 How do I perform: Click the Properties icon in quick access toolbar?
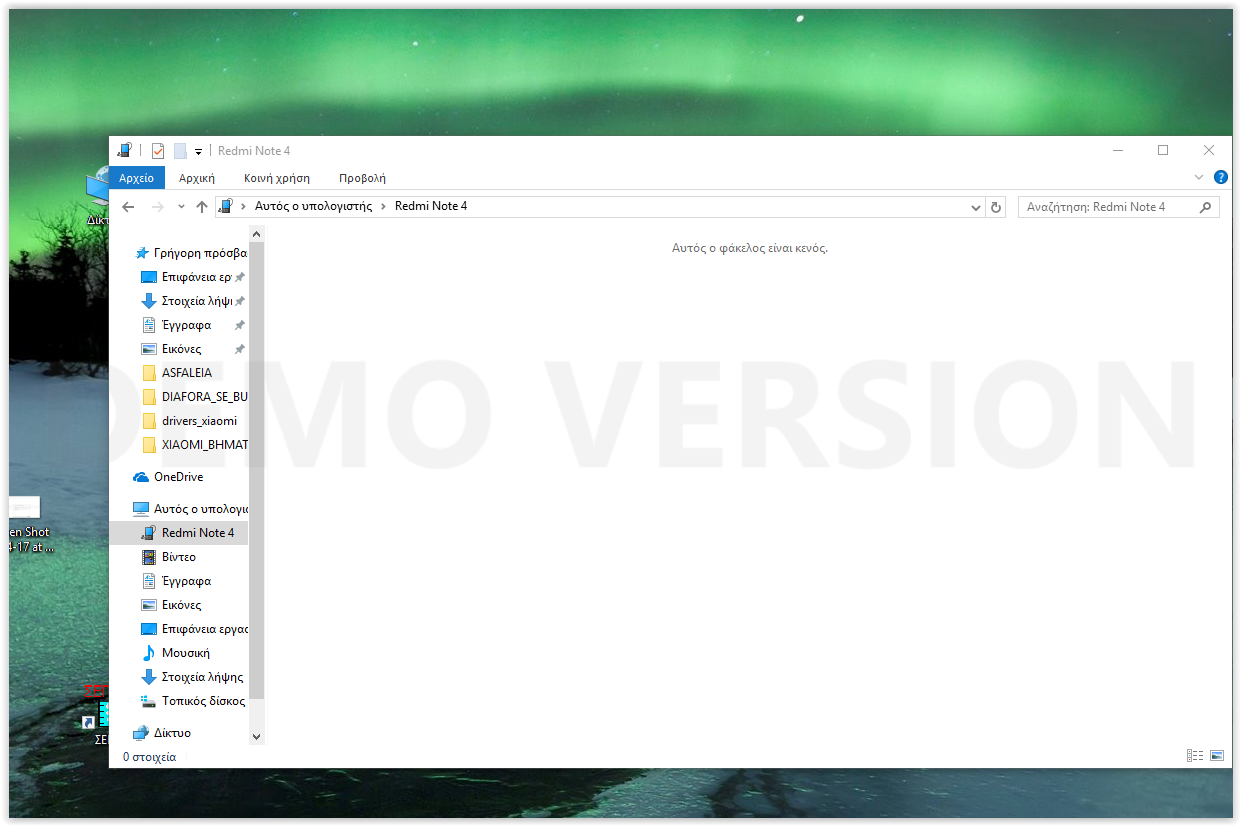(158, 151)
